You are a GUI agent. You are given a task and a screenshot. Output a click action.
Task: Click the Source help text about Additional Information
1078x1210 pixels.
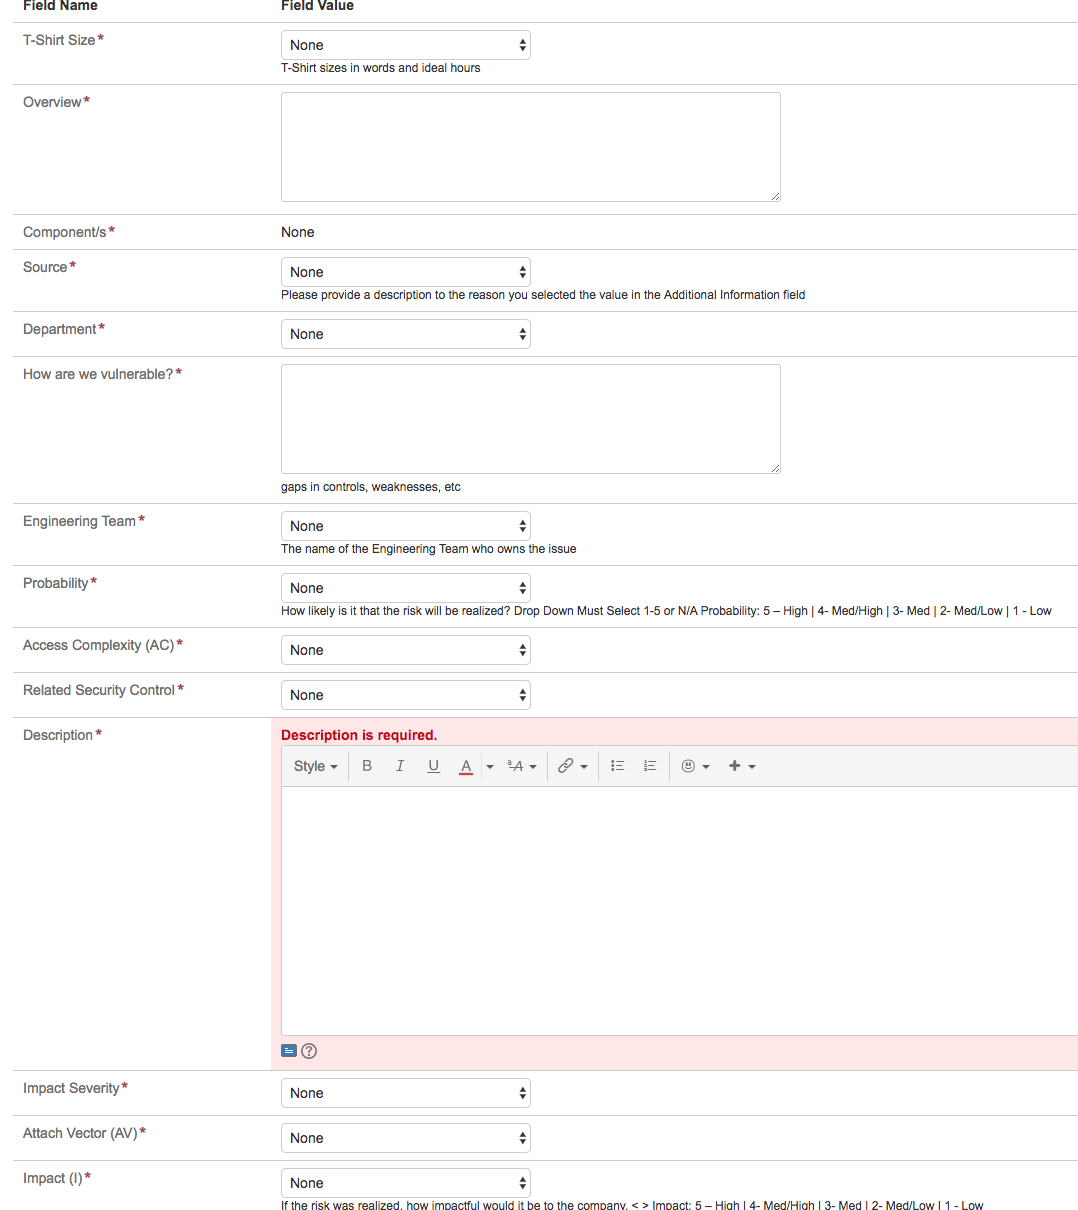click(543, 295)
